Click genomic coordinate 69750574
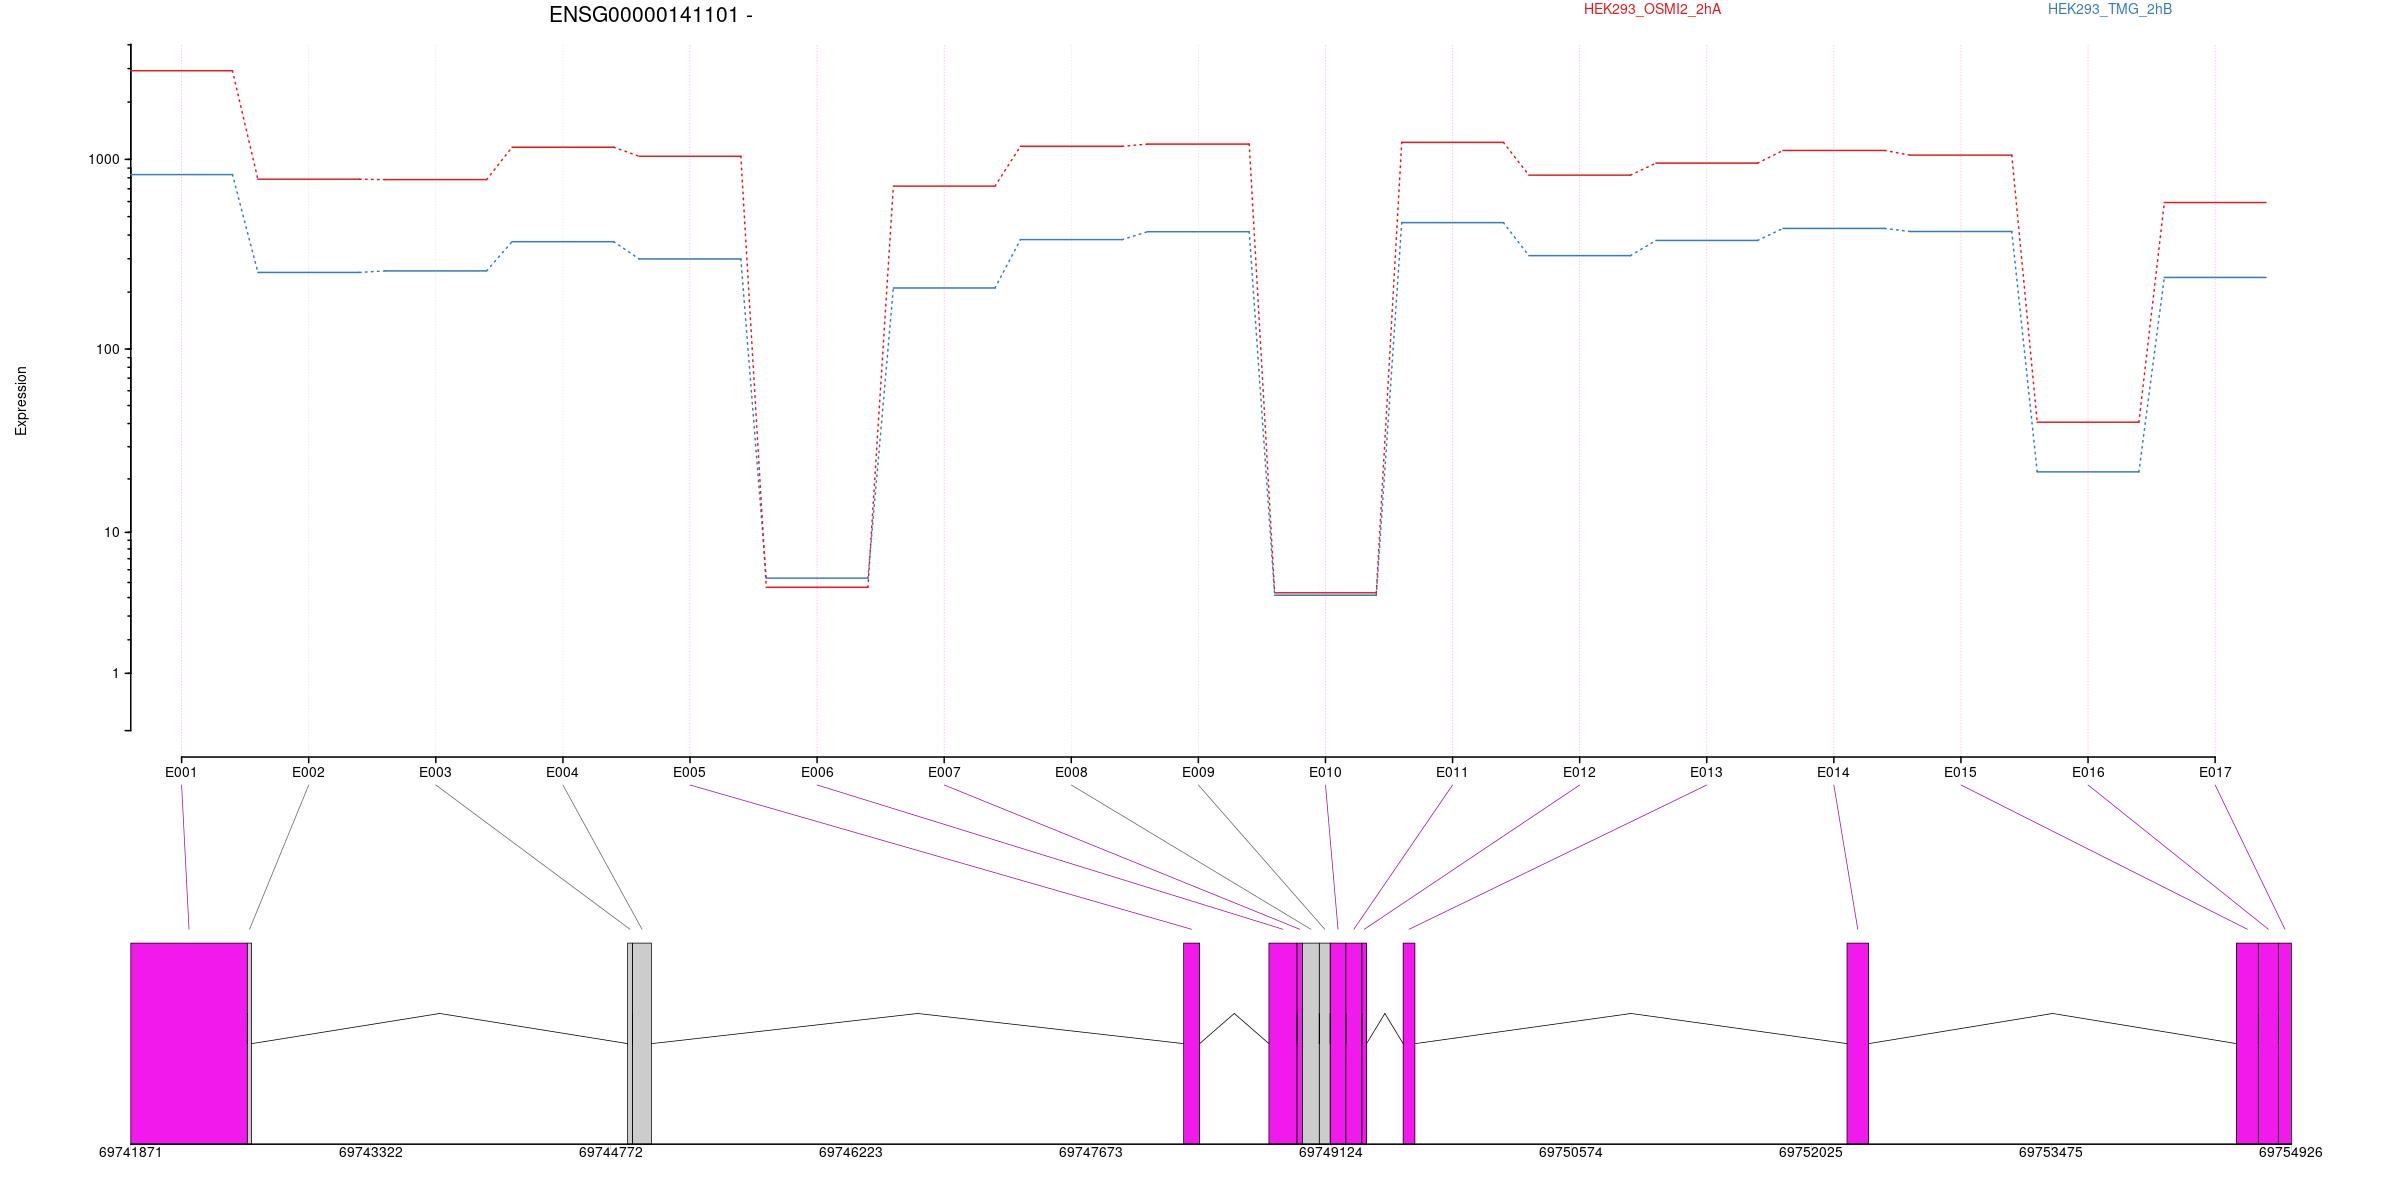2400x1200 pixels. pyautogui.click(x=1570, y=1152)
